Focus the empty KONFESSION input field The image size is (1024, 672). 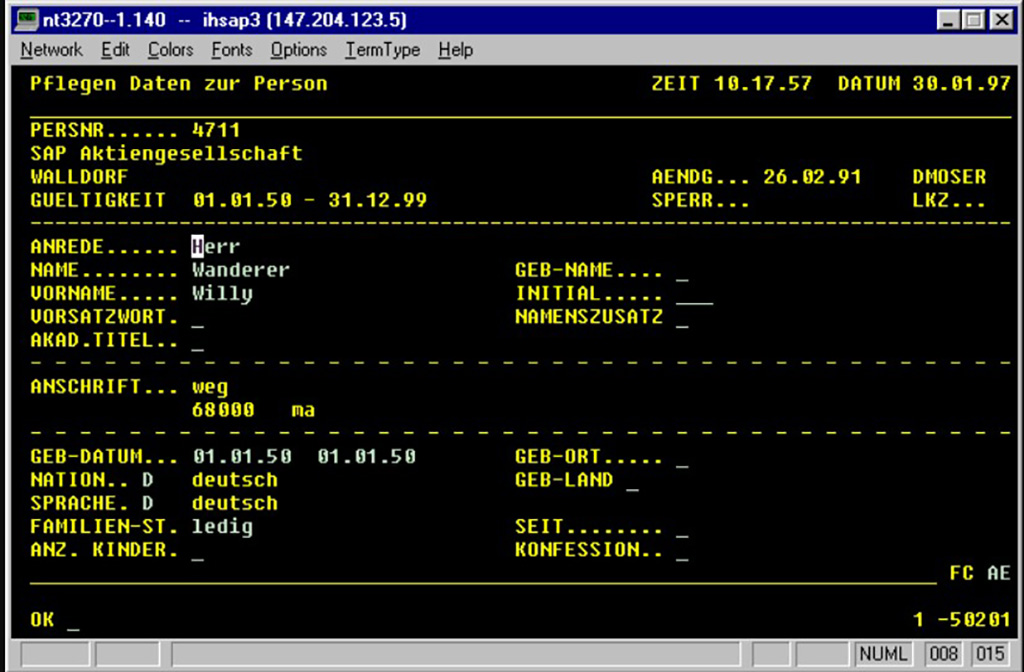pos(682,551)
